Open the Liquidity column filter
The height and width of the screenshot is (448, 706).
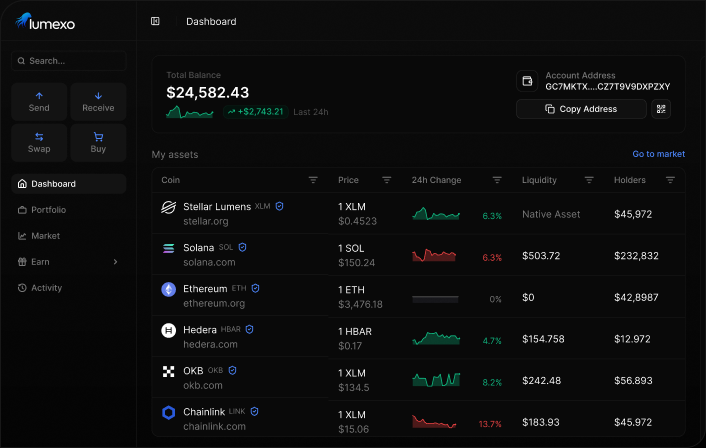(x=589, y=180)
